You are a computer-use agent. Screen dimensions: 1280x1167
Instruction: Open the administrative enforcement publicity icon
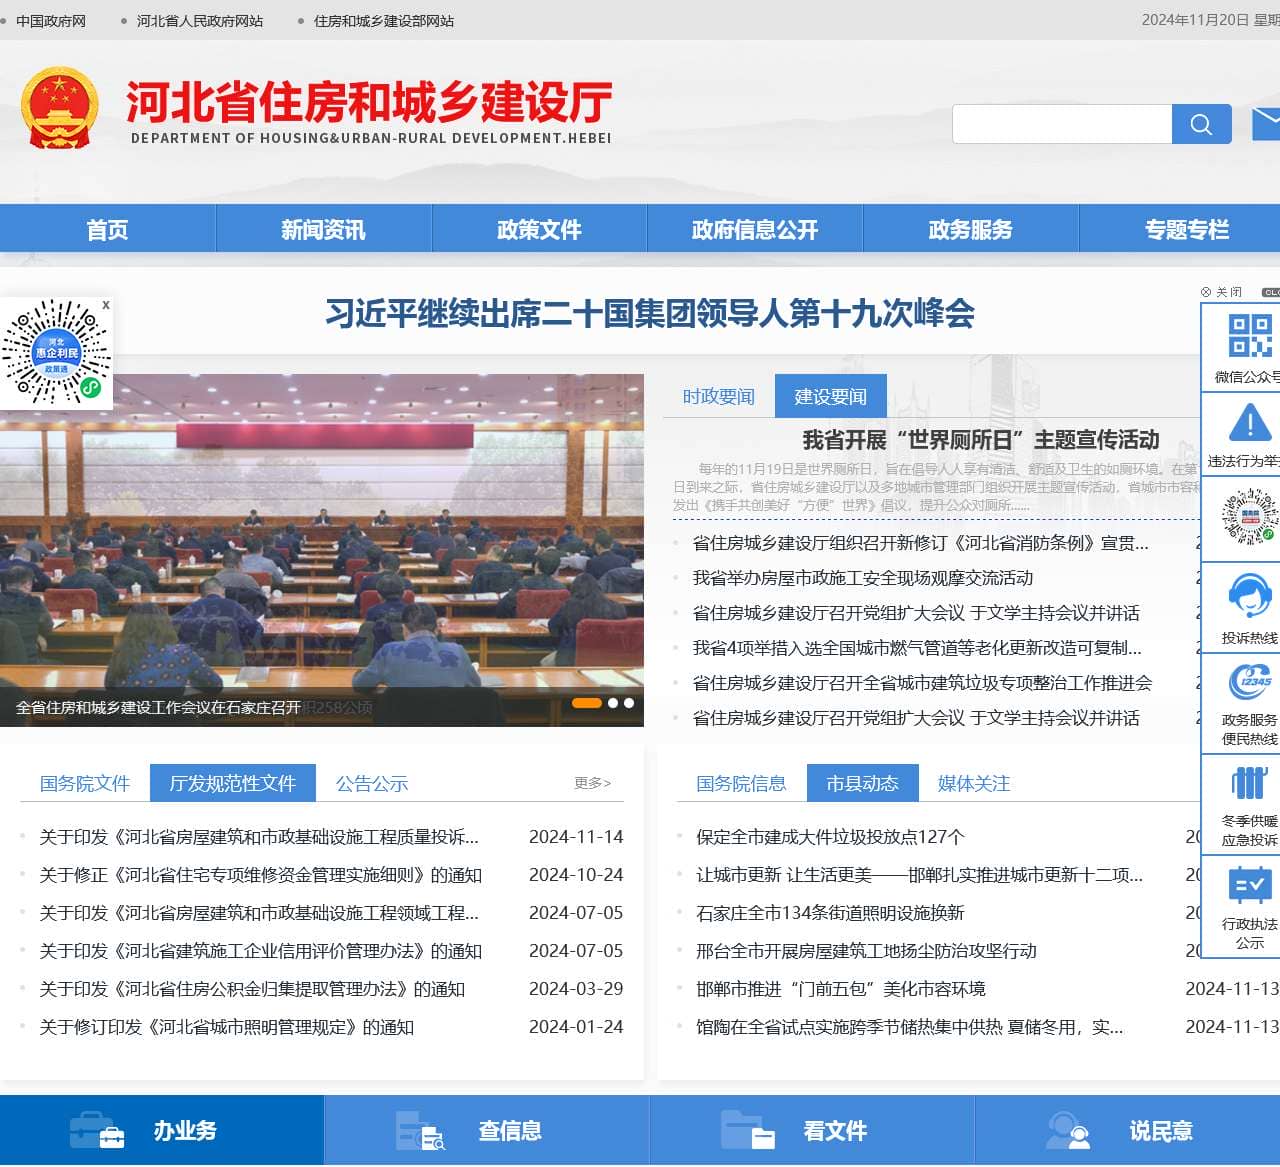click(1249, 887)
